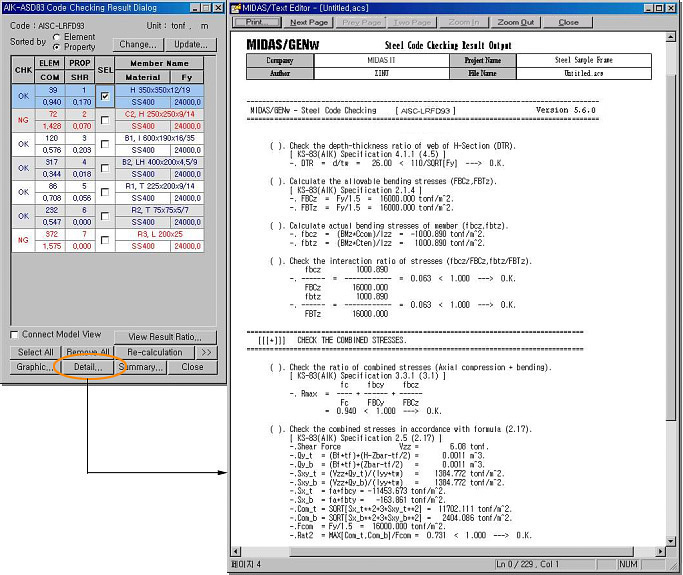Check SEL box for R3, L 200x25
This screenshot has width=683, height=575.
click(105, 240)
